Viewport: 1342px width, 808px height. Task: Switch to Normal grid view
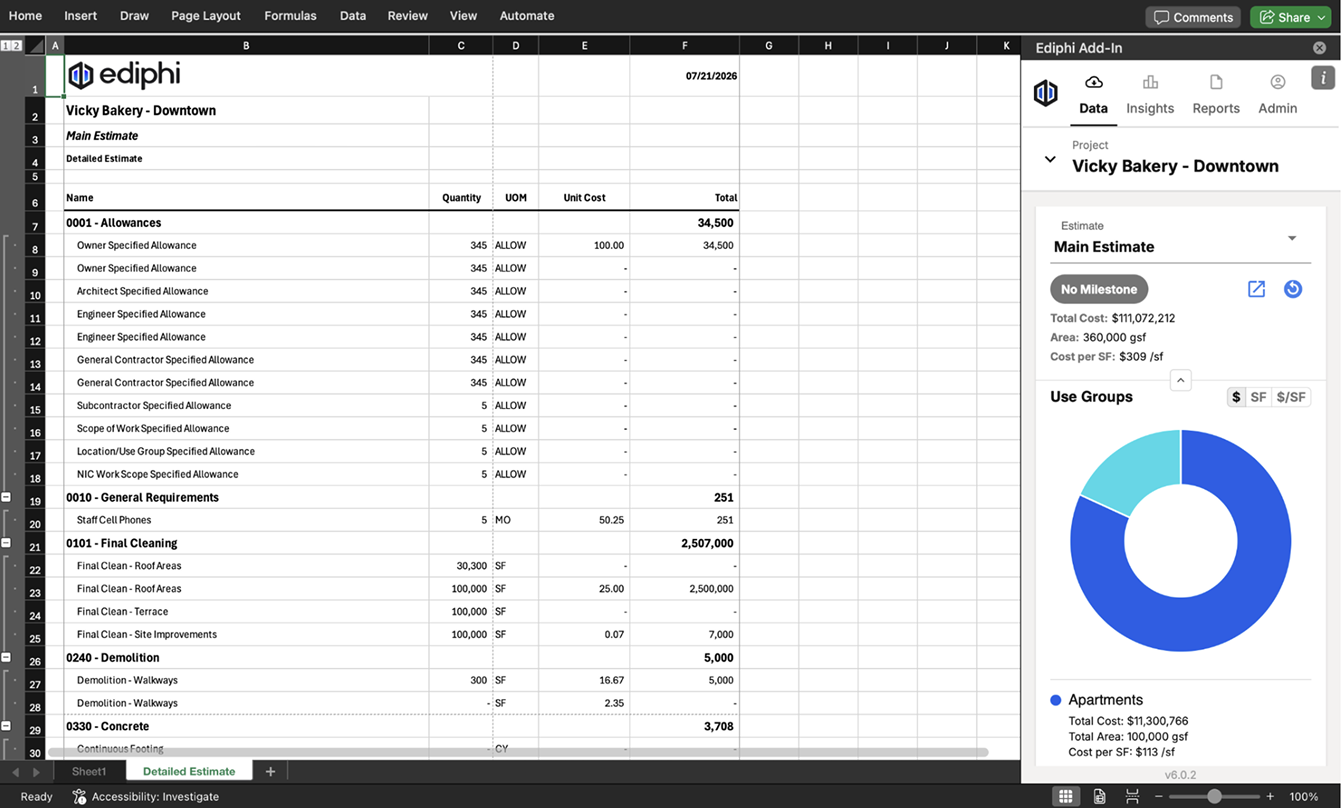click(1066, 796)
